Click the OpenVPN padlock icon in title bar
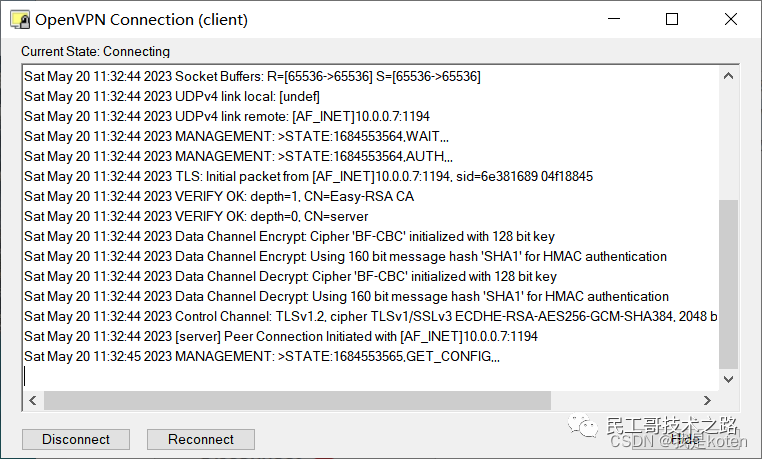Screen dimensions: 762x459 click(x=20, y=20)
